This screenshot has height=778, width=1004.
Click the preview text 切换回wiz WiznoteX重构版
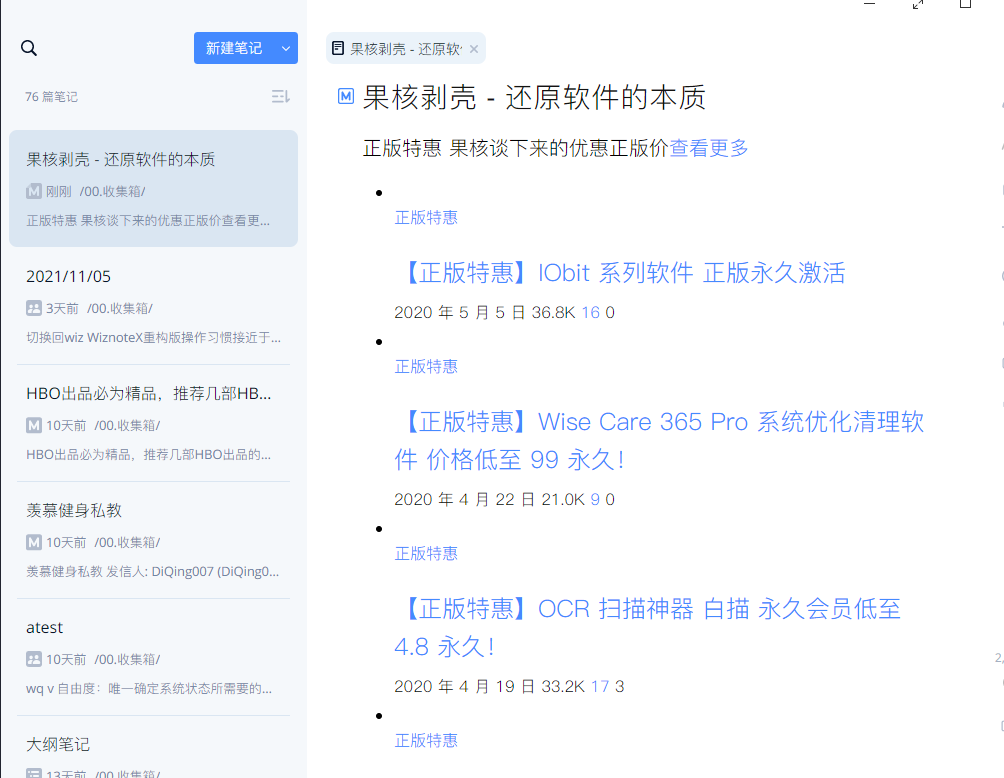pyautogui.click(x=153, y=337)
